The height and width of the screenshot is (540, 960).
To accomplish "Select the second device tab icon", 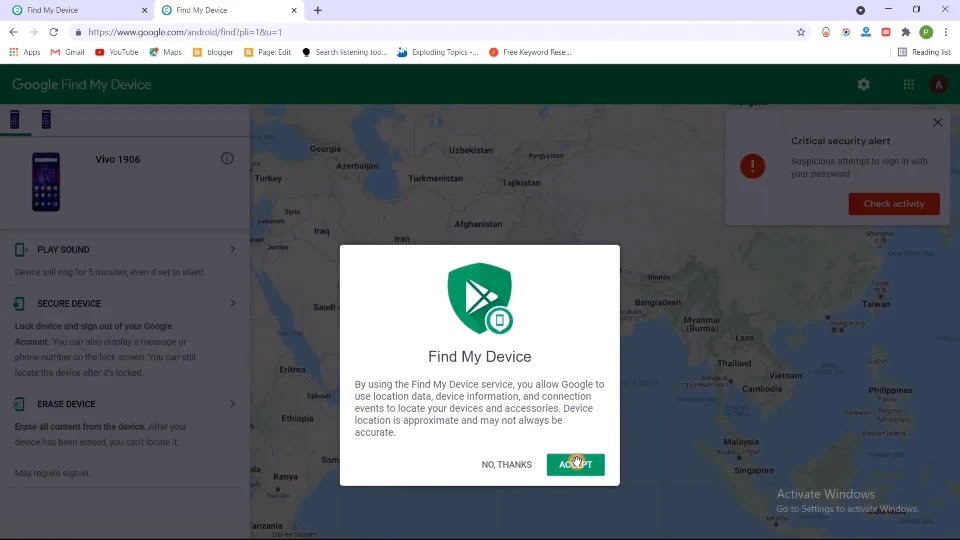I will pos(46,119).
